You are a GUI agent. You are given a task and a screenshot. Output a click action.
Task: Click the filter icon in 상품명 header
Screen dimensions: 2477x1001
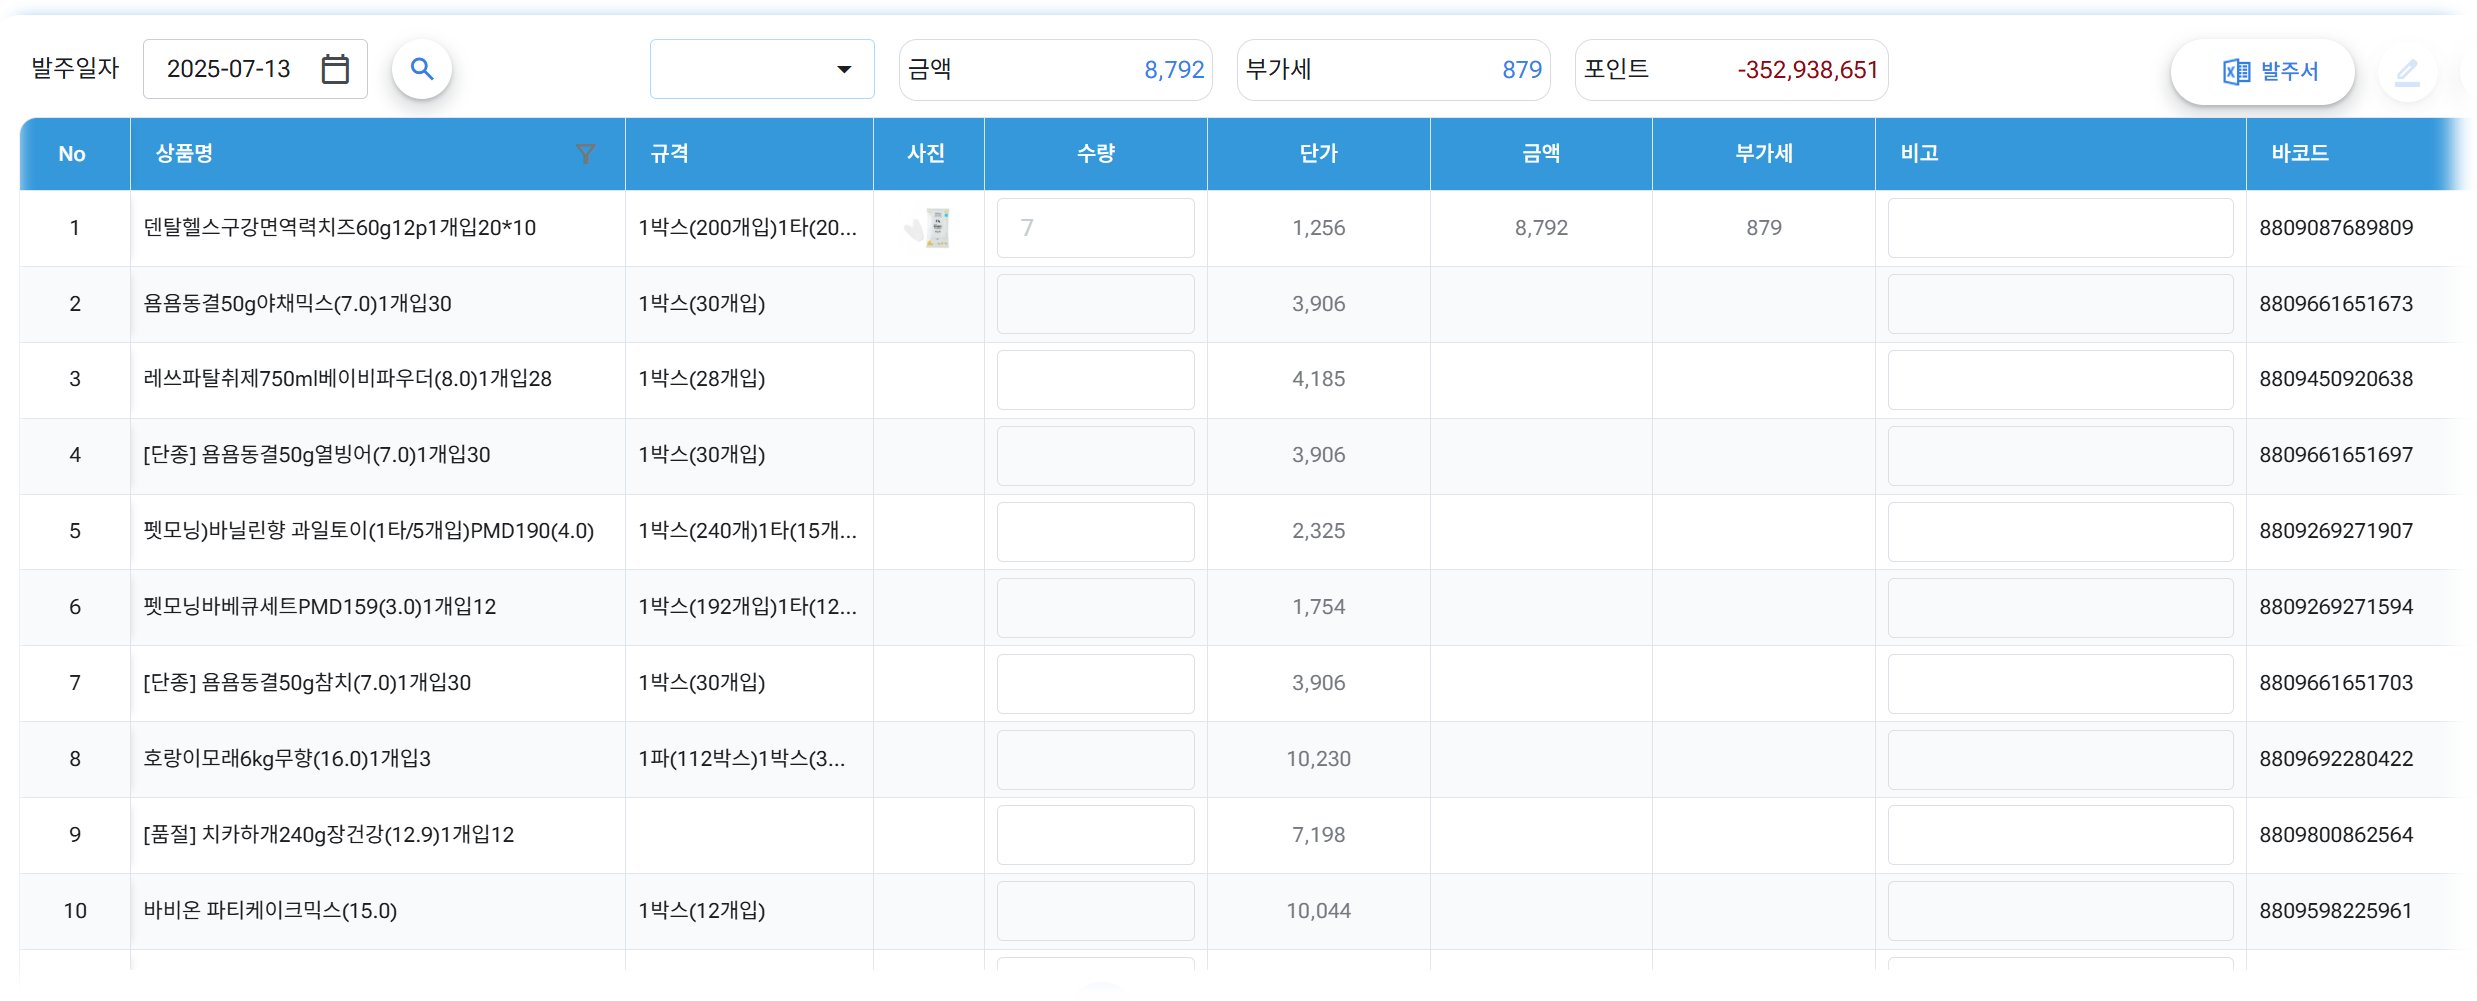point(586,153)
